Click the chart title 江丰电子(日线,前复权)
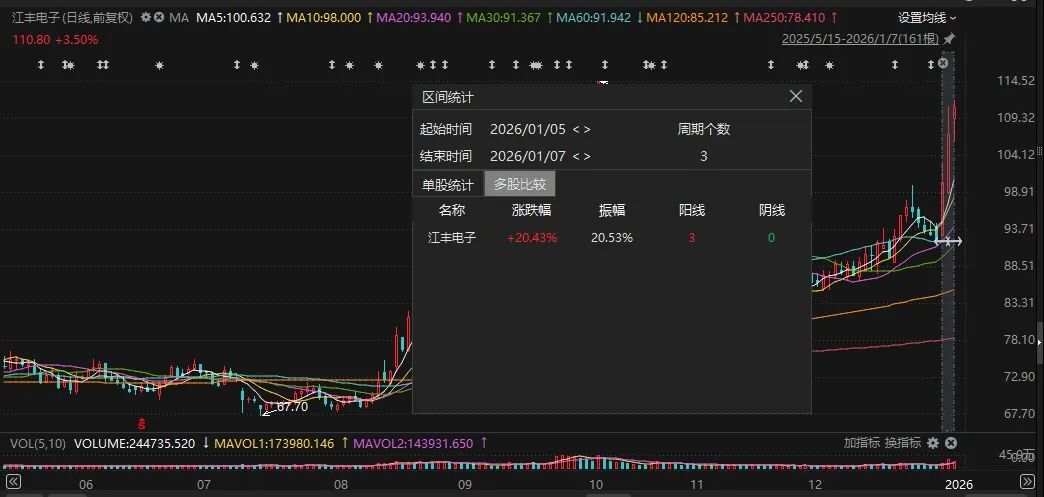 pos(73,18)
